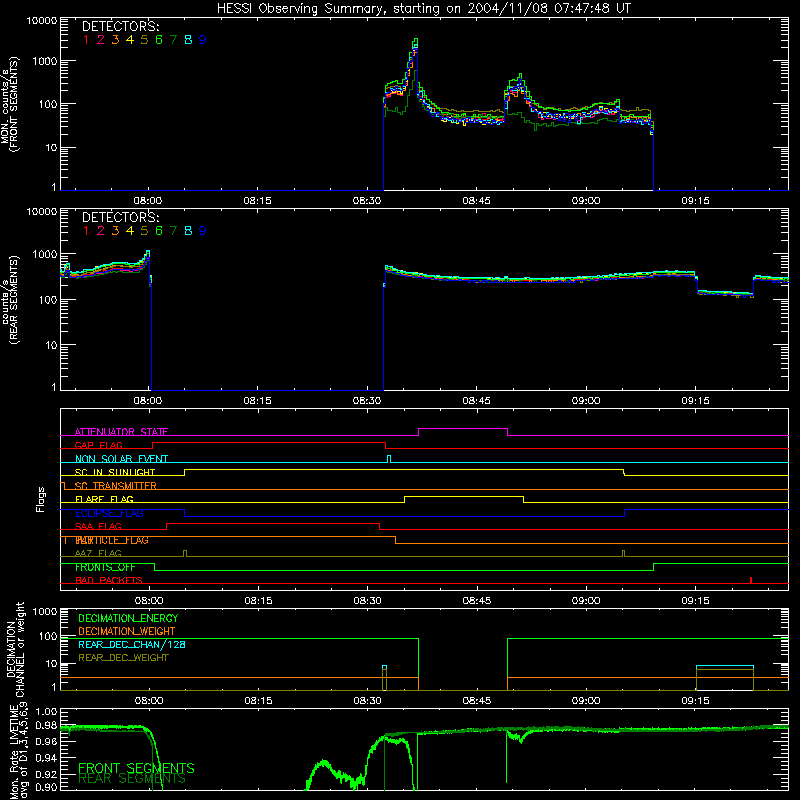The image size is (800, 800).
Task: Pick detector 1 in rear segments legend
Action: point(86,231)
